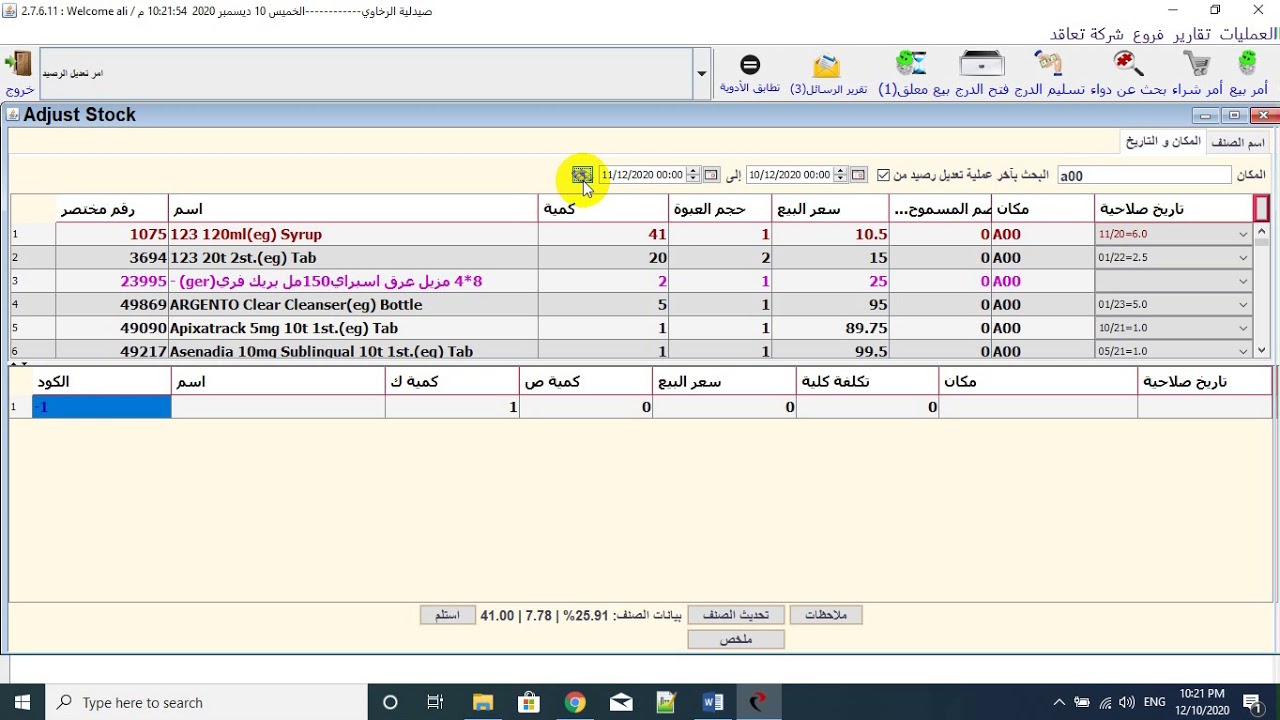Expand expiry dropdown of item code 23995
This screenshot has width=1280, height=720.
[x=1243, y=281]
